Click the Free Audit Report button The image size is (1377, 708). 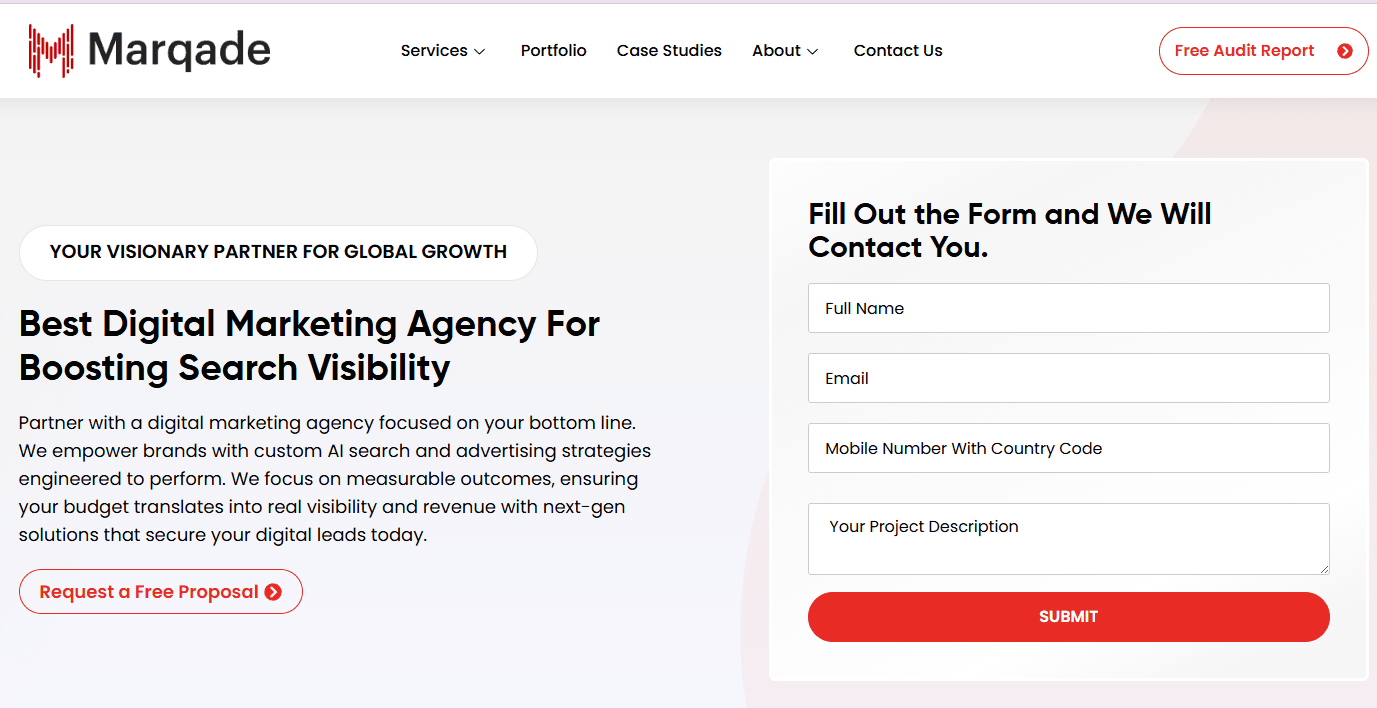click(x=1263, y=51)
